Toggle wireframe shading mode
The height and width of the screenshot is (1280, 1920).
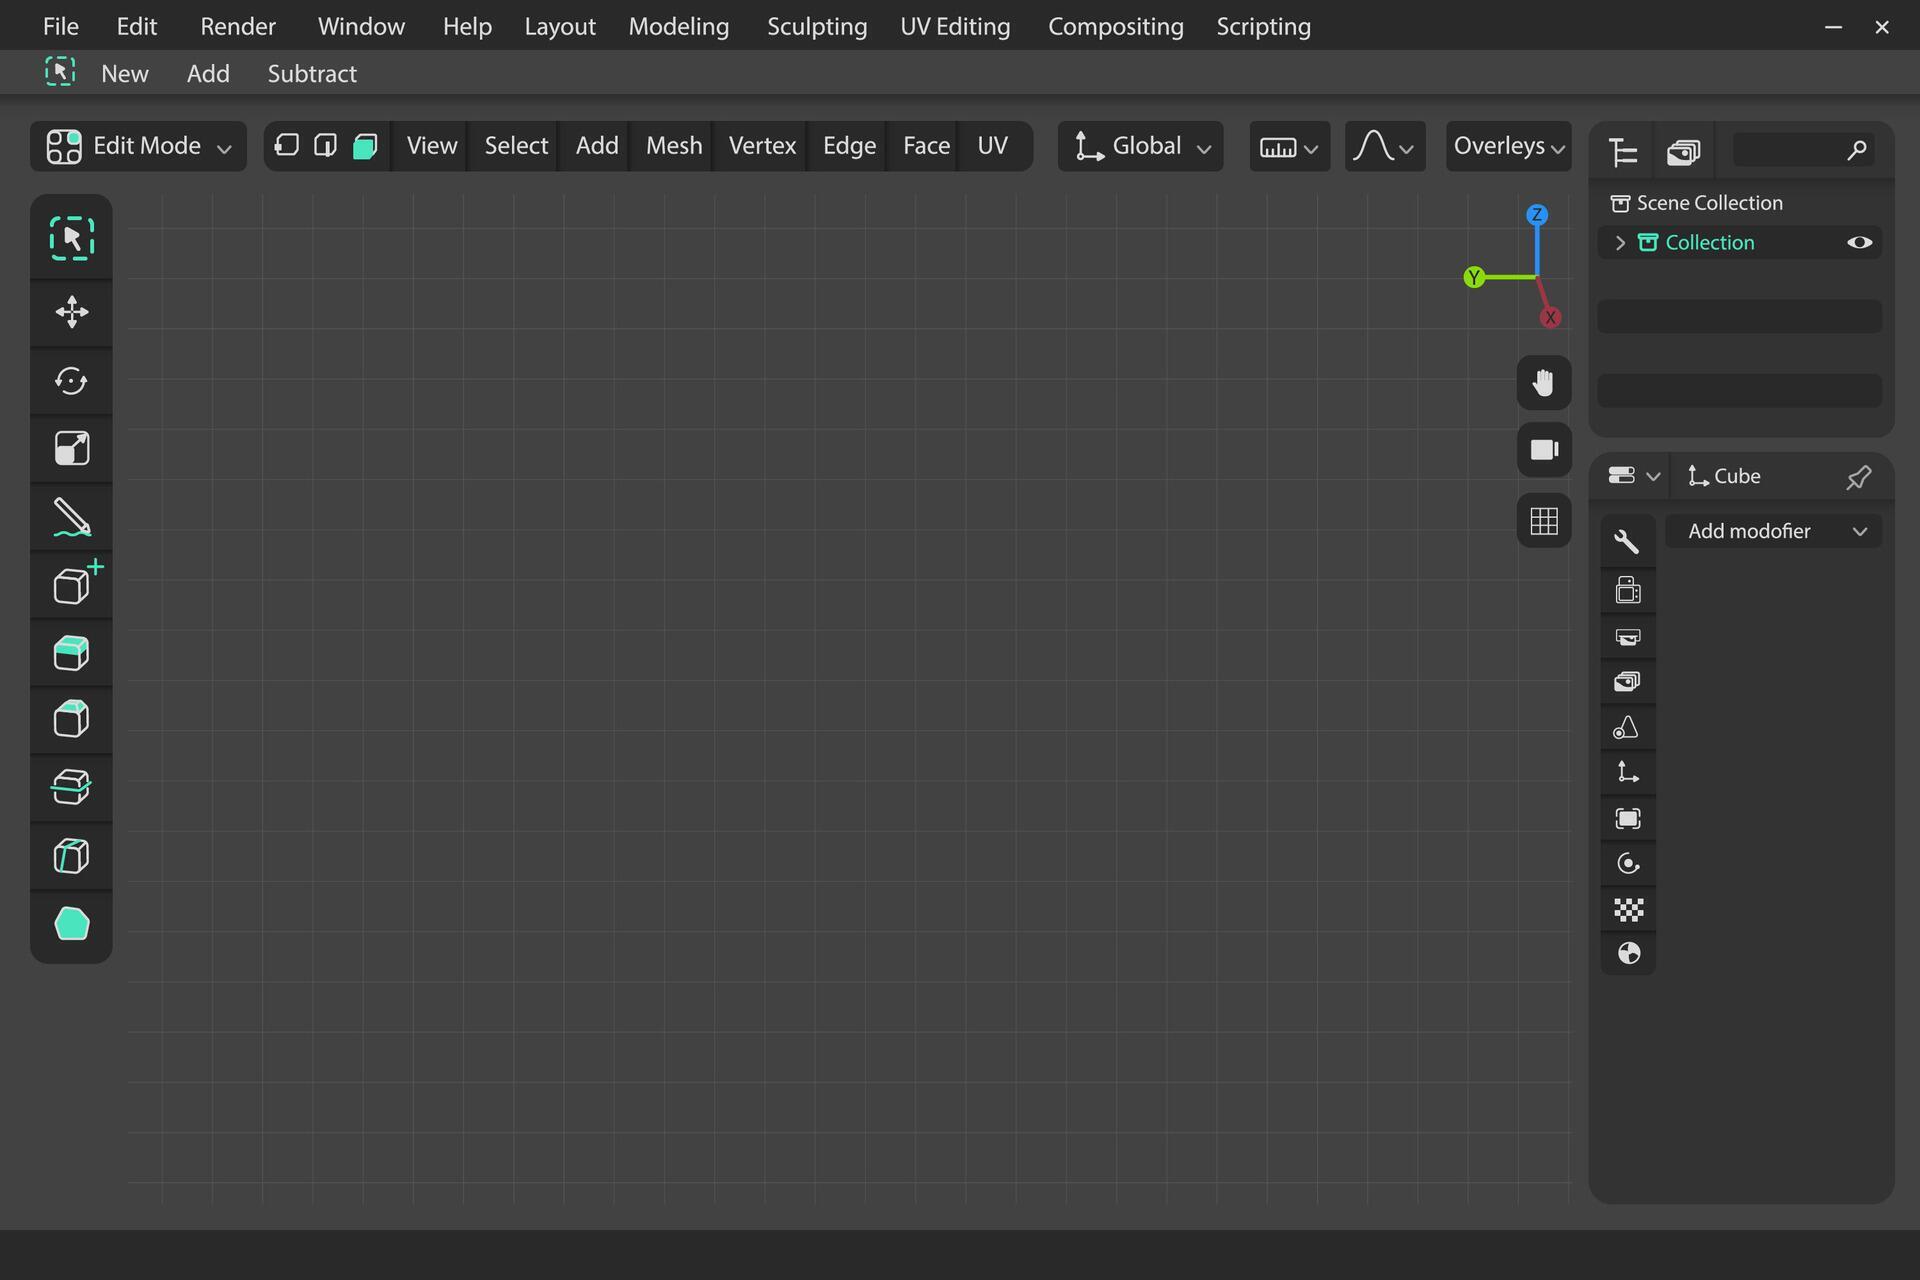click(286, 145)
